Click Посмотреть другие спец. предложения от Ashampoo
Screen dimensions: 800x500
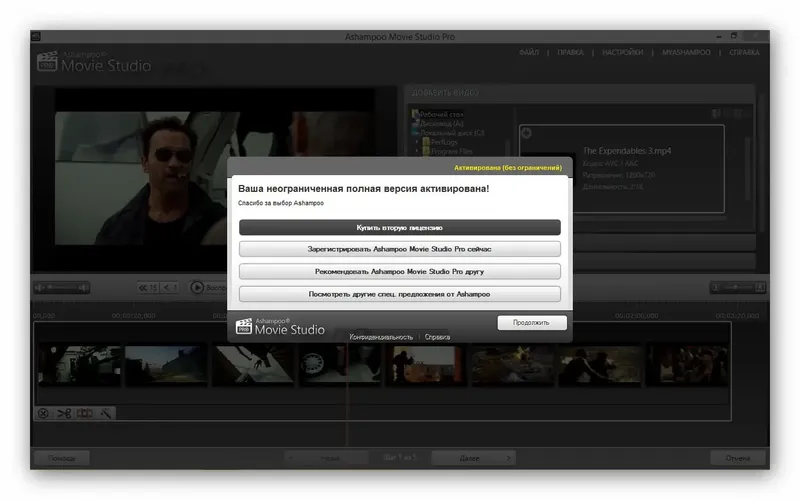click(x=399, y=294)
